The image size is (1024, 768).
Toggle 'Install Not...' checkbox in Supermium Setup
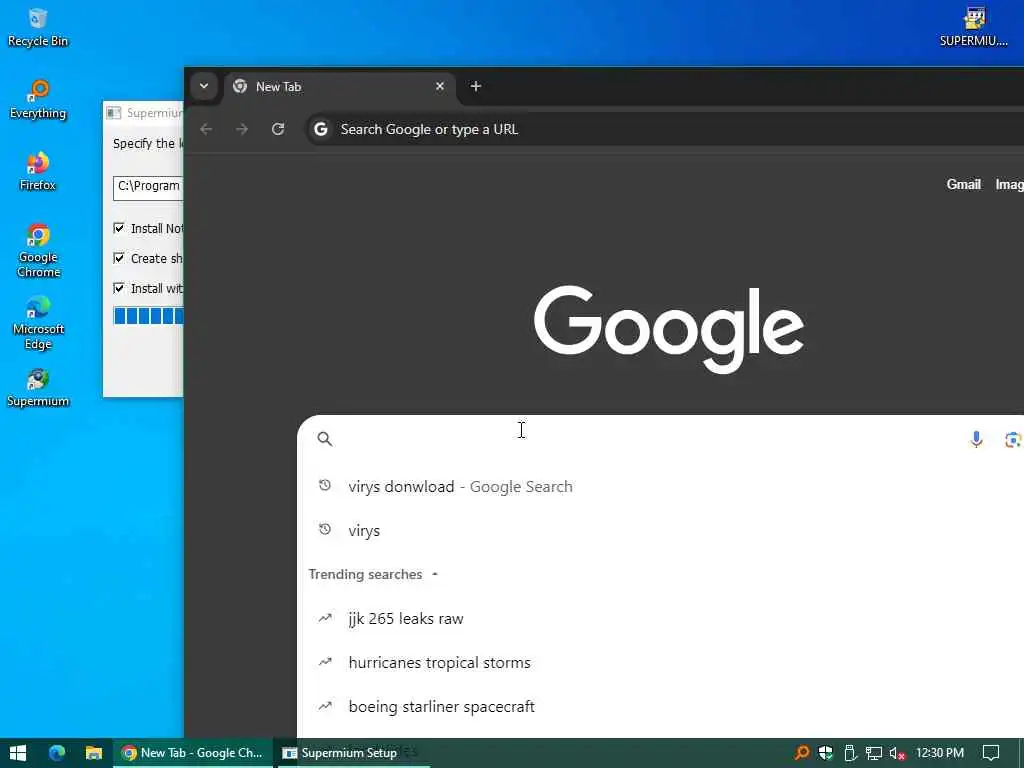(x=119, y=228)
